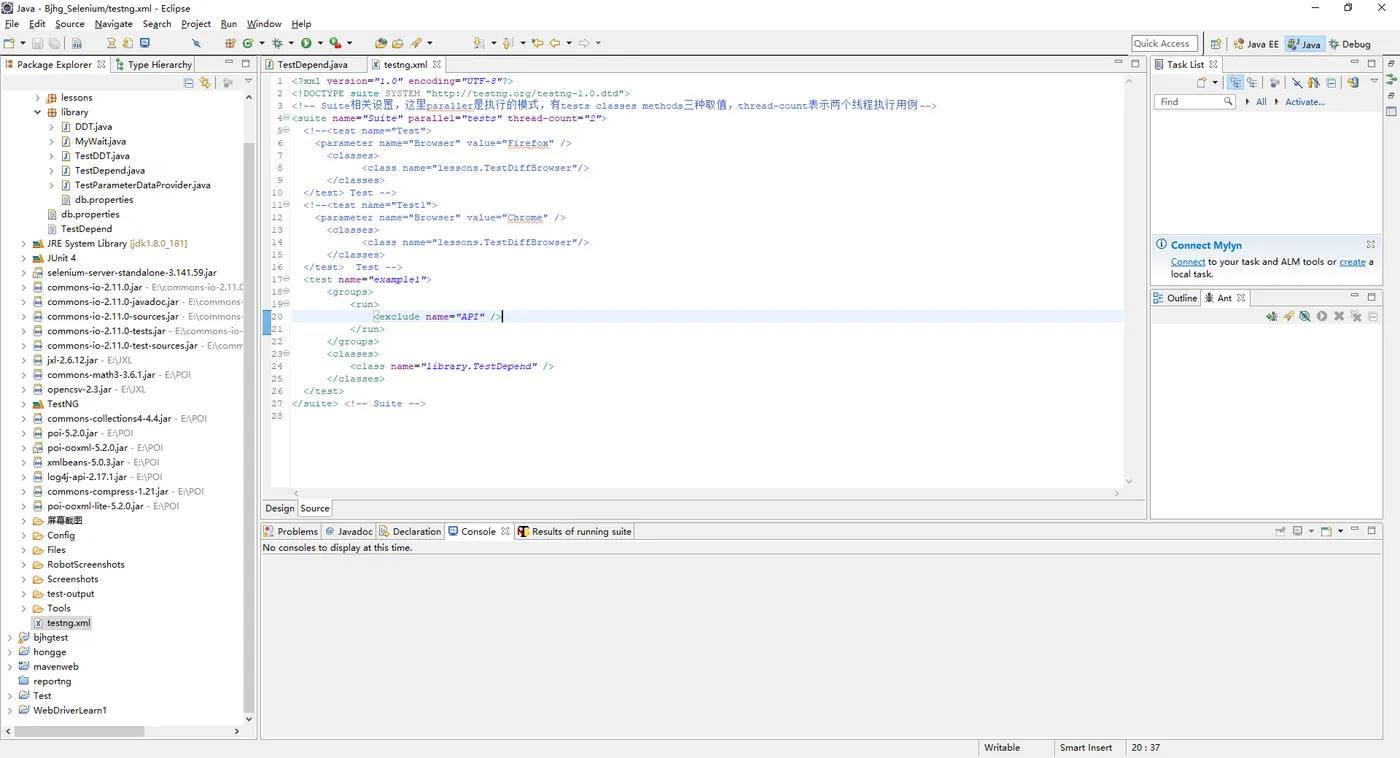Click Open Console icon in Console view
Viewport: 1400px width, 758px height.
click(x=1326, y=531)
